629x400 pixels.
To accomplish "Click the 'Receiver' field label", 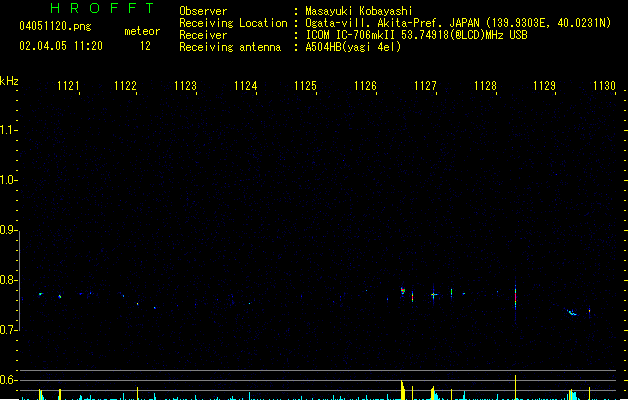I will coord(203,35).
